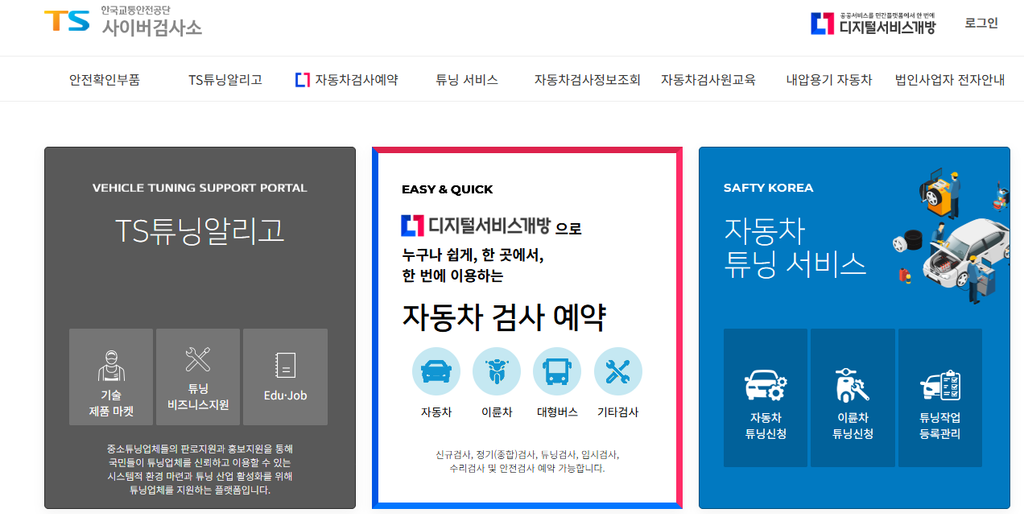Click the Edu·Job notebook icon
This screenshot has height=514, width=1024.
[285, 366]
